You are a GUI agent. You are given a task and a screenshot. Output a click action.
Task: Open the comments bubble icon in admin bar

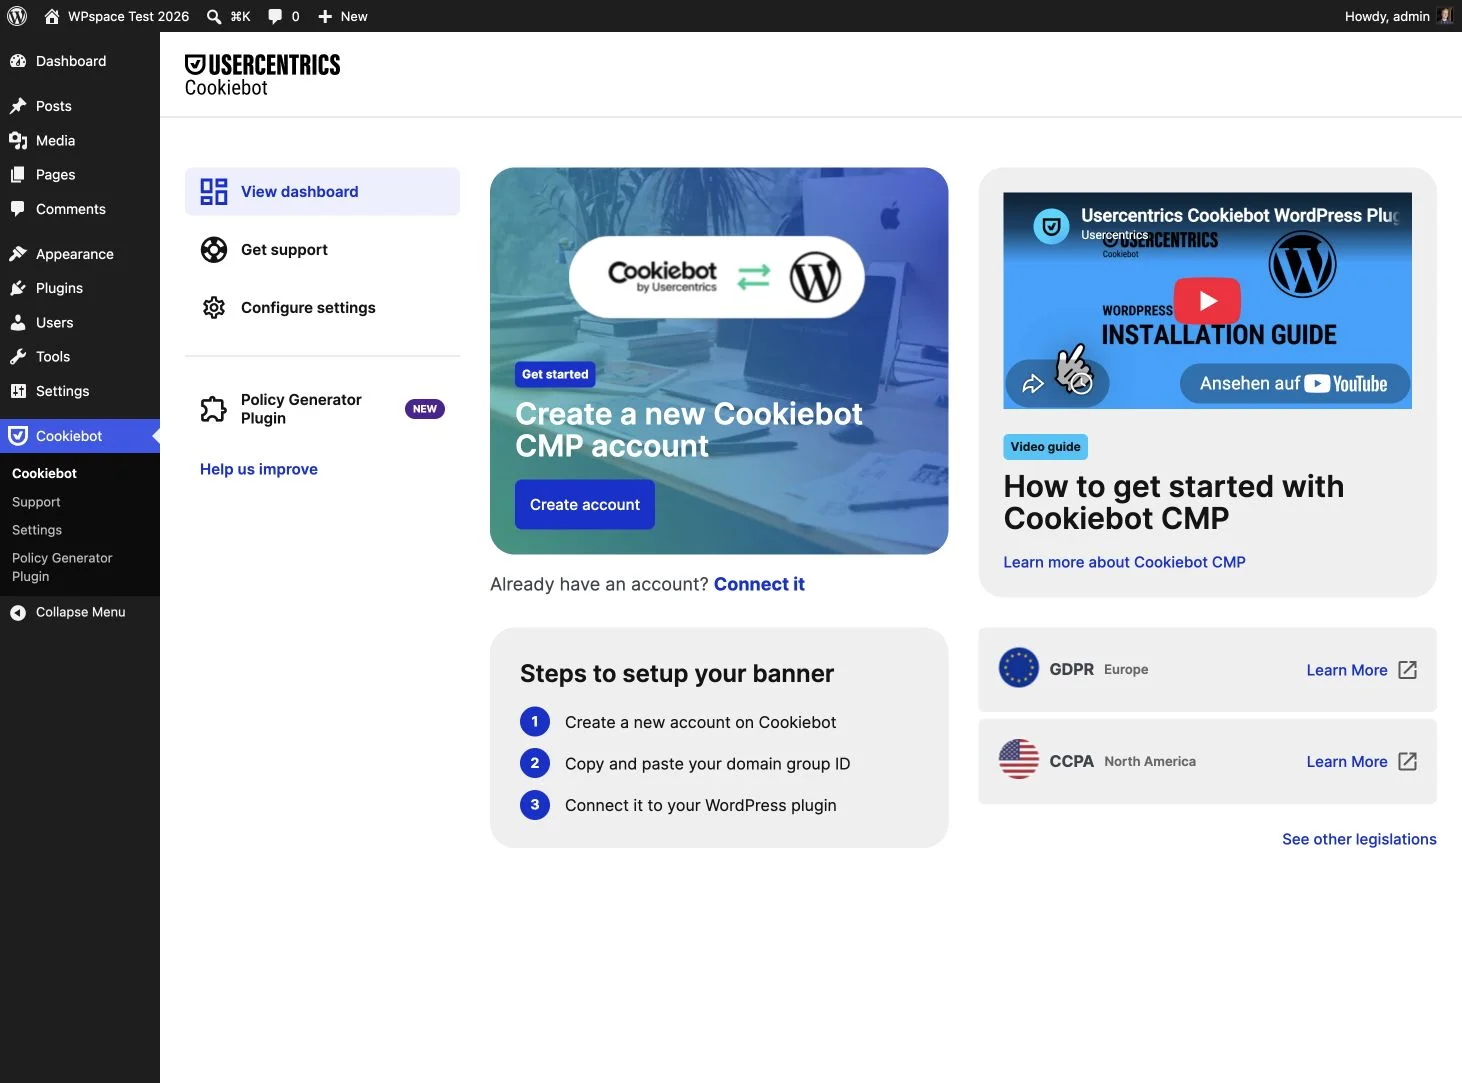(x=275, y=16)
